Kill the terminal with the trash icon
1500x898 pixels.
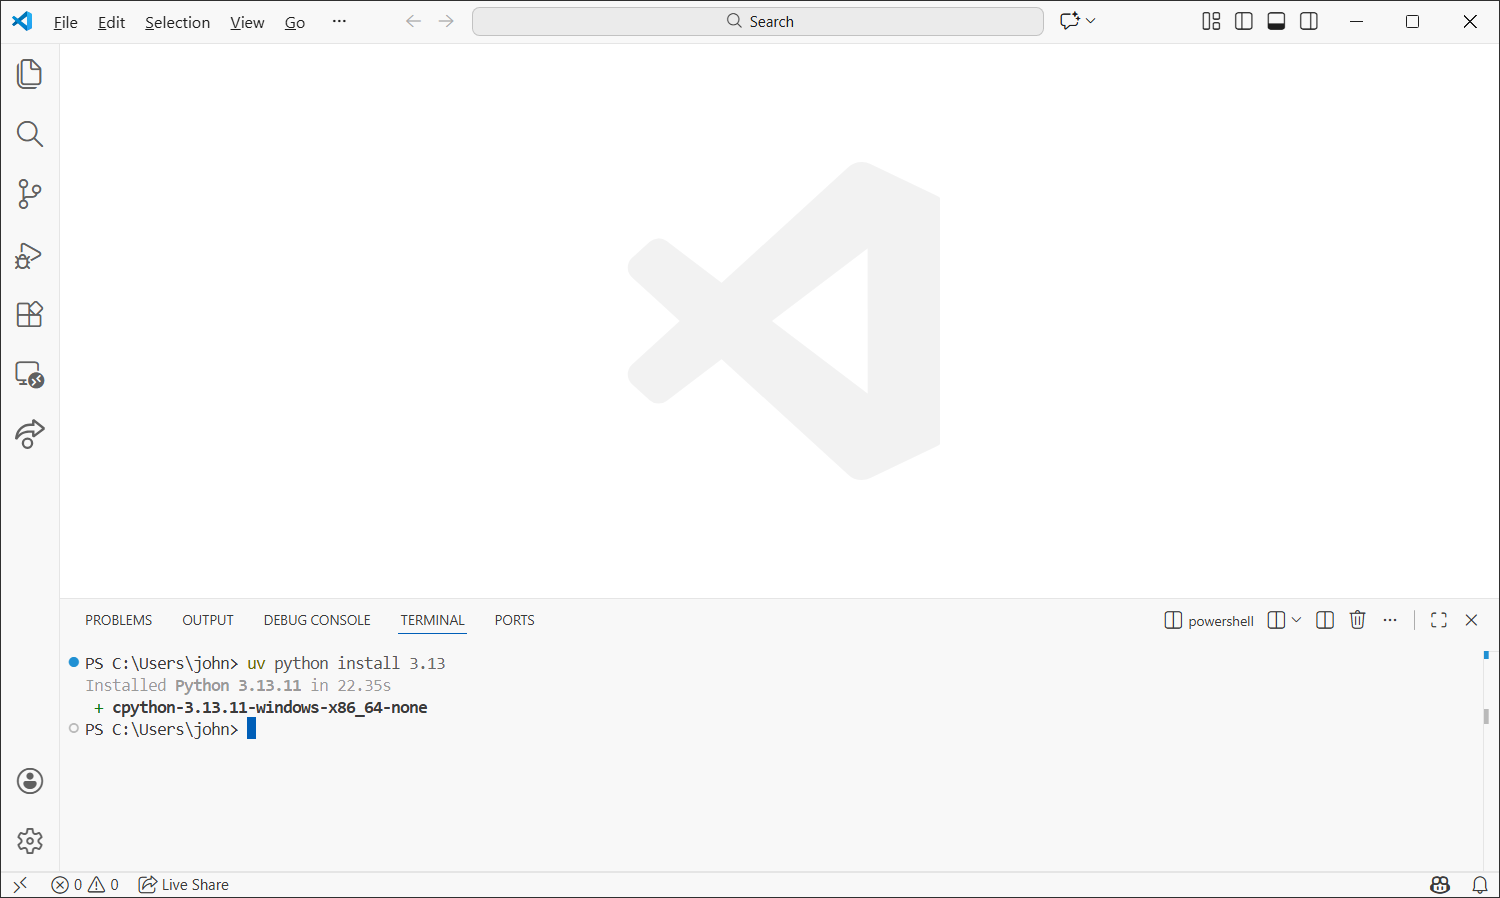tap(1357, 620)
